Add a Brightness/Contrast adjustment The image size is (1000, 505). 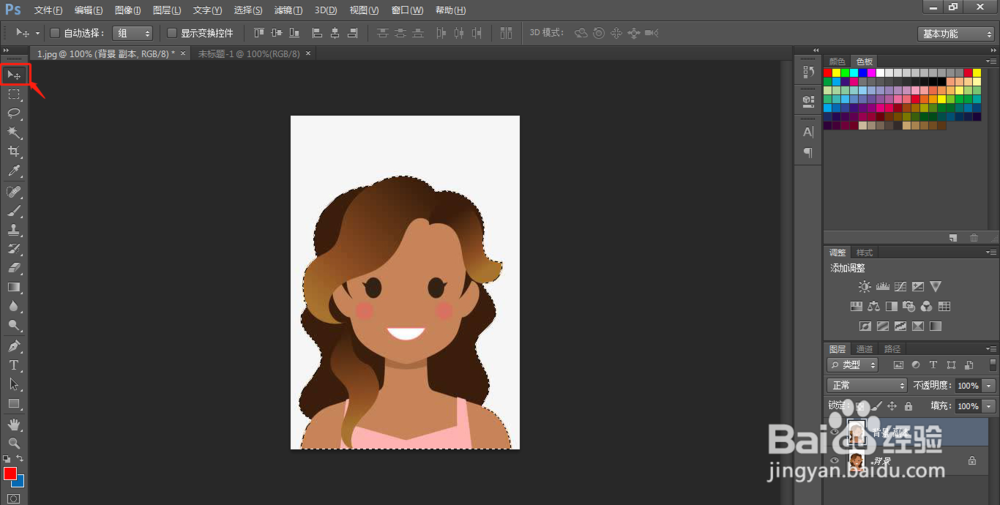point(864,287)
